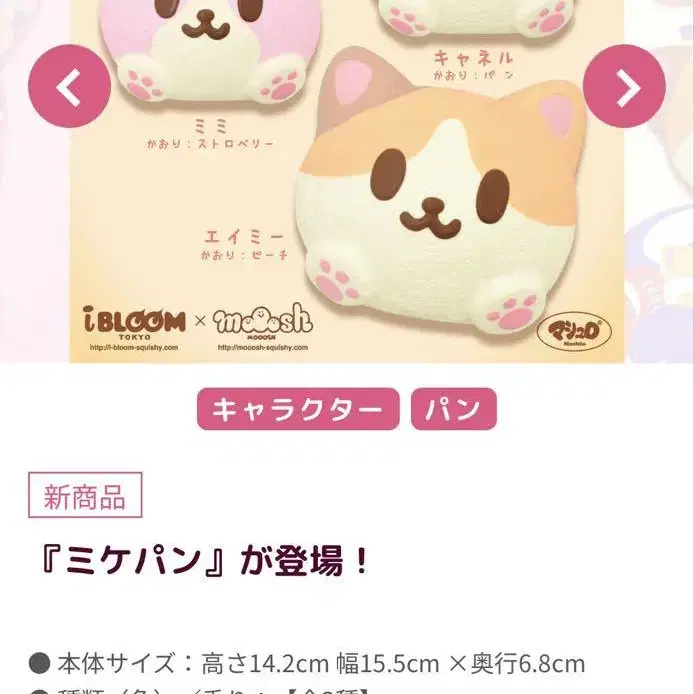Click the 新商品 new product badge
This screenshot has width=694, height=694.
tap(85, 495)
